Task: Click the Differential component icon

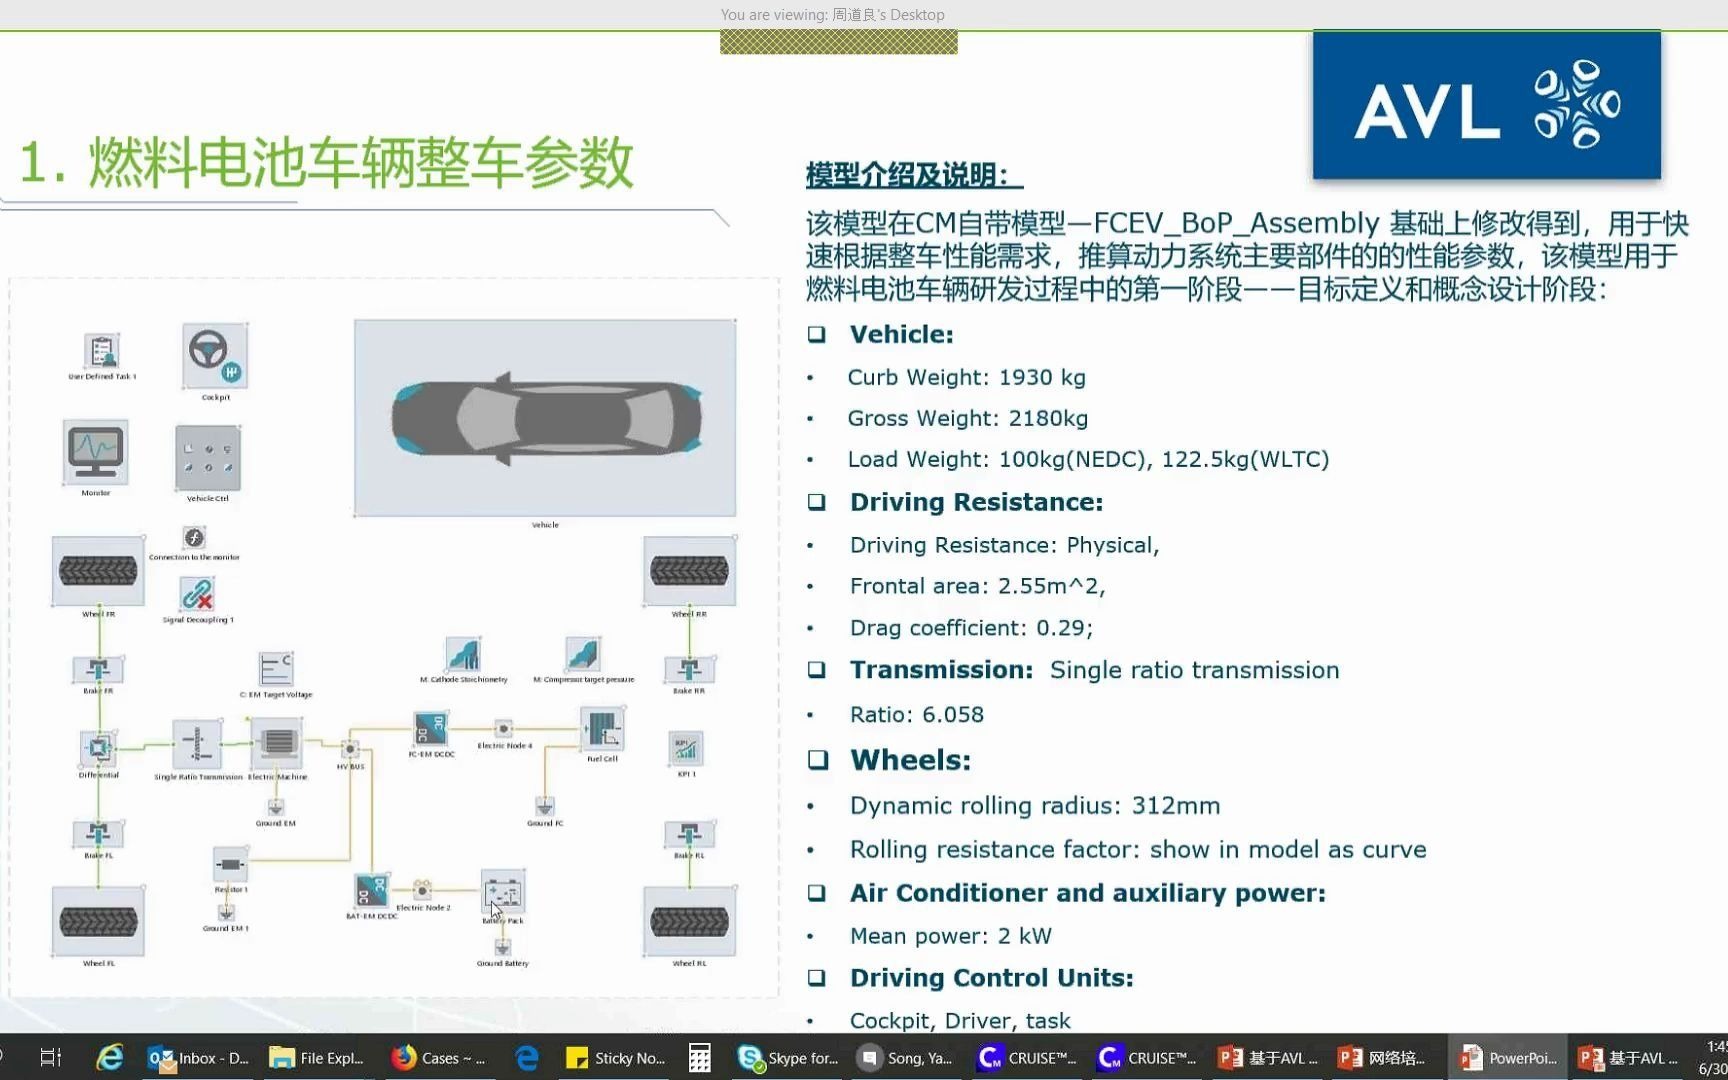Action: [98, 747]
